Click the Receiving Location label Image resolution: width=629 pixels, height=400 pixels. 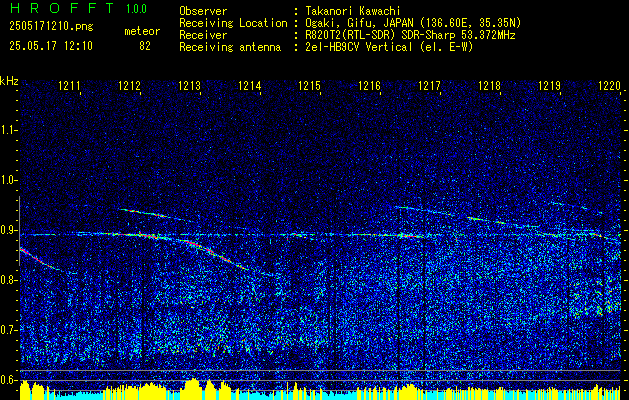pyautogui.click(x=233, y=23)
